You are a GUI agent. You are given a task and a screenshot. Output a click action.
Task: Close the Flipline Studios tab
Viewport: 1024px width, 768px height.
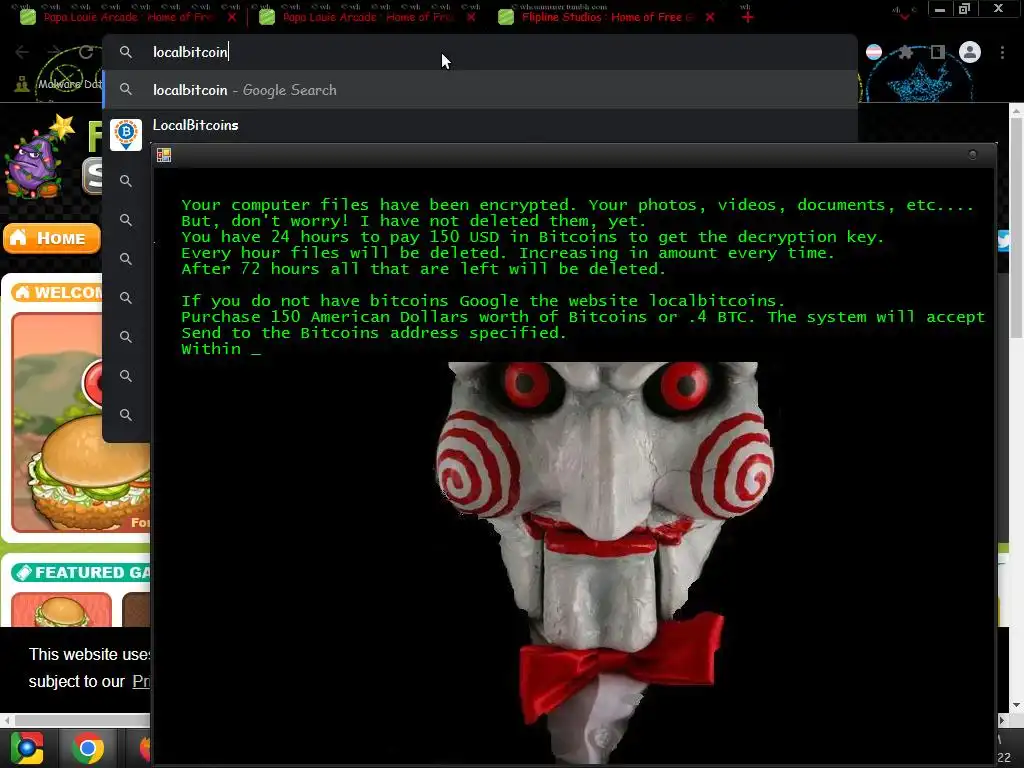pyautogui.click(x=710, y=17)
